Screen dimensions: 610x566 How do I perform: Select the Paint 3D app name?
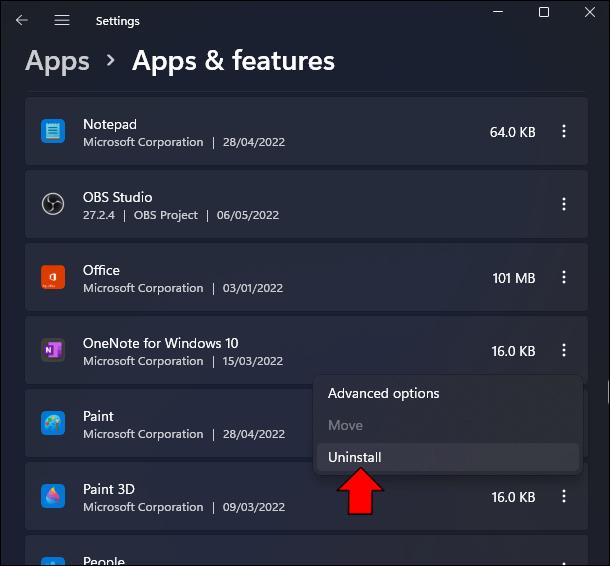click(109, 489)
